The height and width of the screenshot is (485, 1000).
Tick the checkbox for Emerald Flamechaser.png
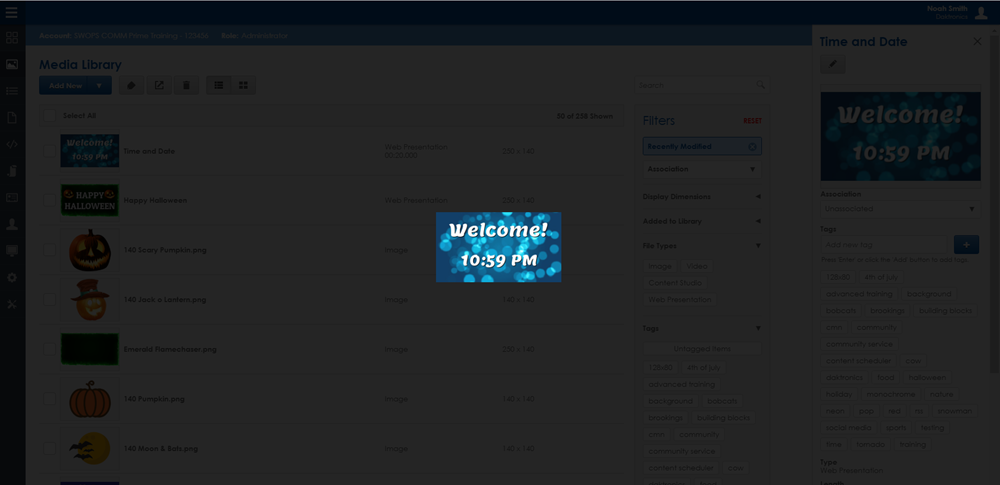click(49, 349)
